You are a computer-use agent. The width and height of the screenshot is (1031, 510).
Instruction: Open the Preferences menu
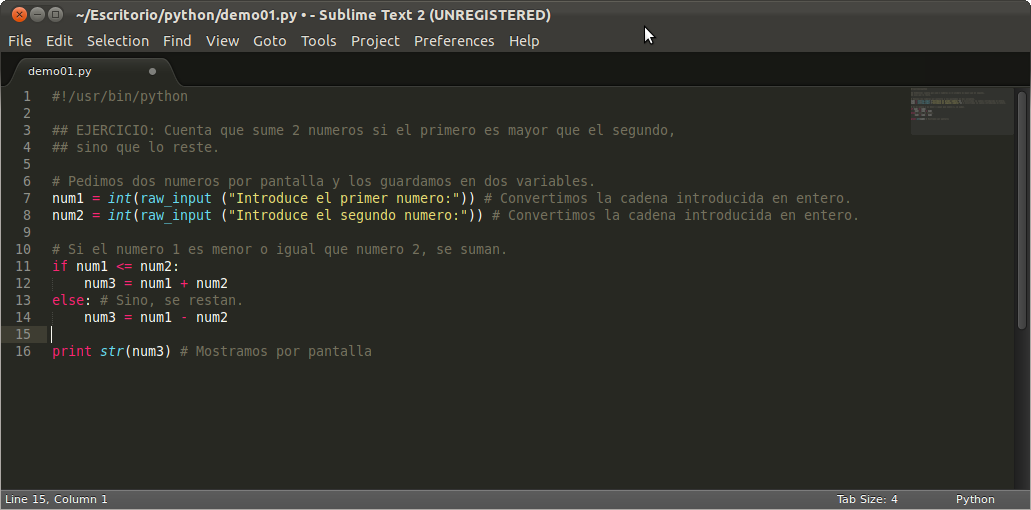(454, 41)
